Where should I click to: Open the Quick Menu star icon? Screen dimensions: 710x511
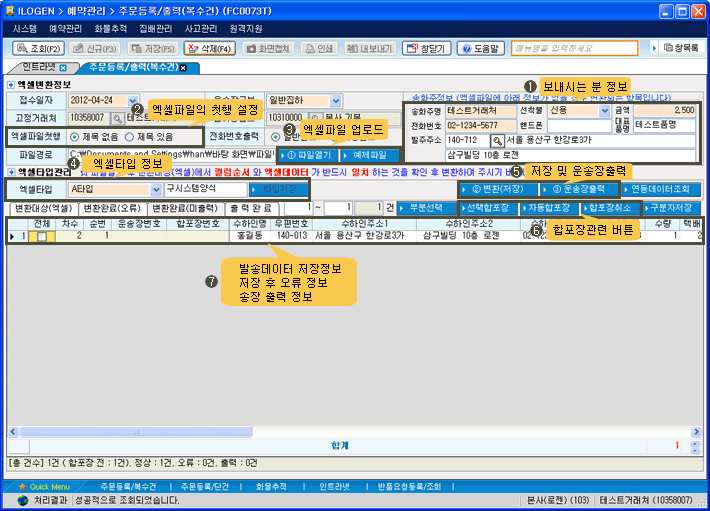19,486
